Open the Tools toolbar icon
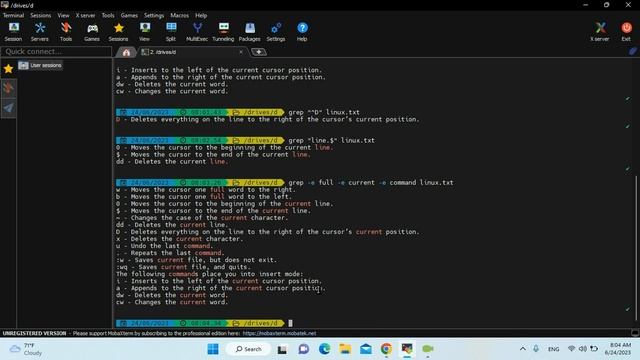Screen dimensions: 640x360 coord(66,32)
